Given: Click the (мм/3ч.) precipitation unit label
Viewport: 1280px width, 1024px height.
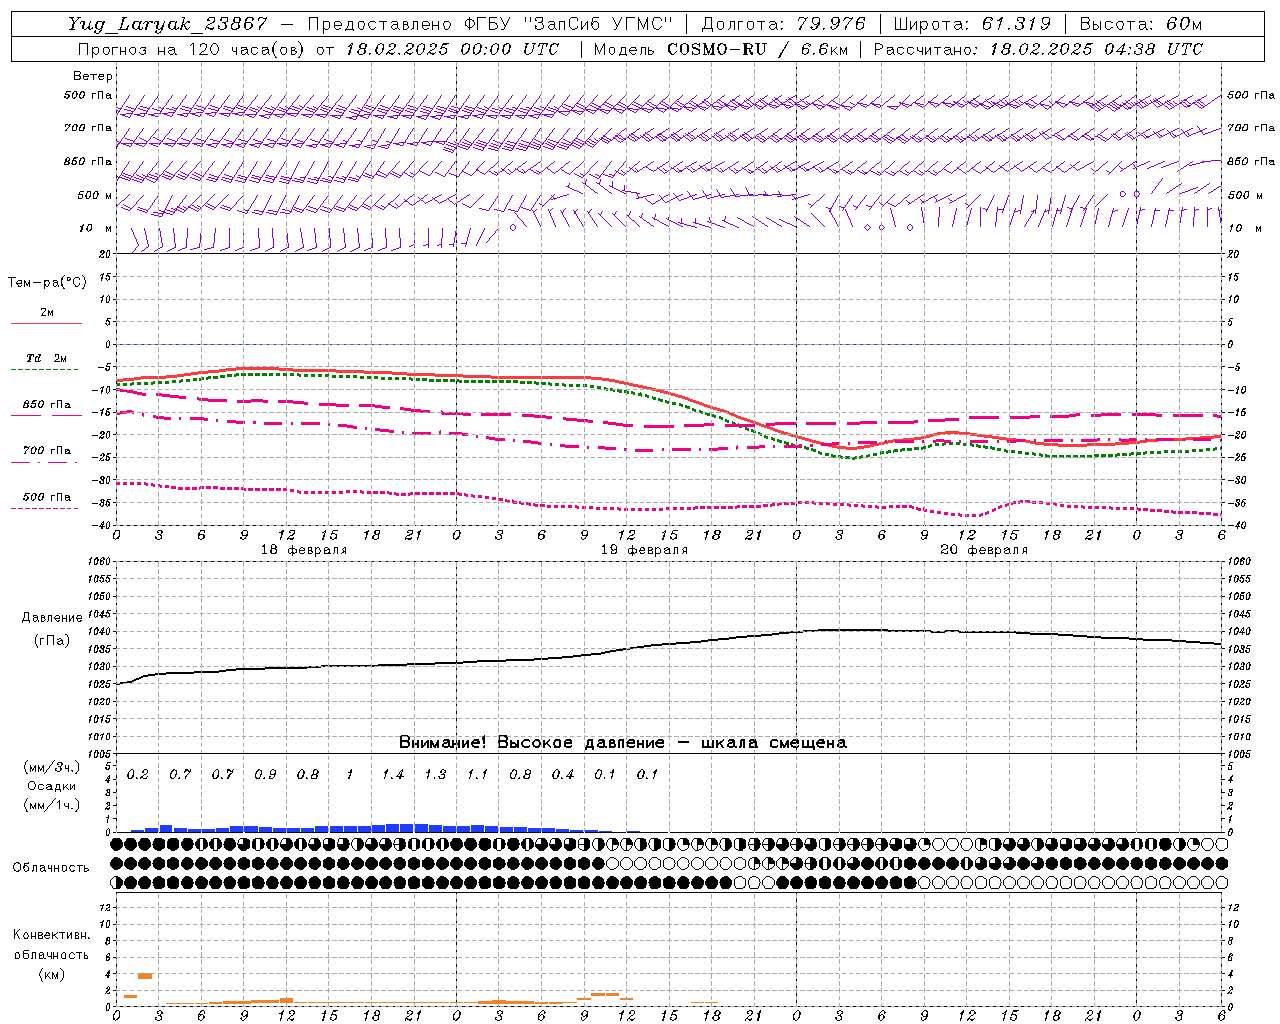Looking at the screenshot, I should 52,768.
